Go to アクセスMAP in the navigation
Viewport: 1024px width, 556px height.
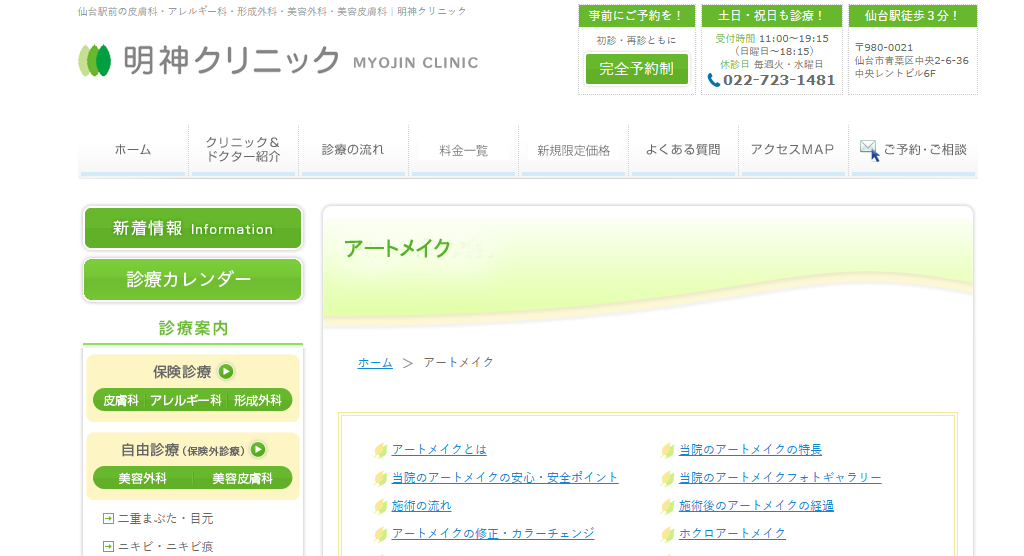792,150
